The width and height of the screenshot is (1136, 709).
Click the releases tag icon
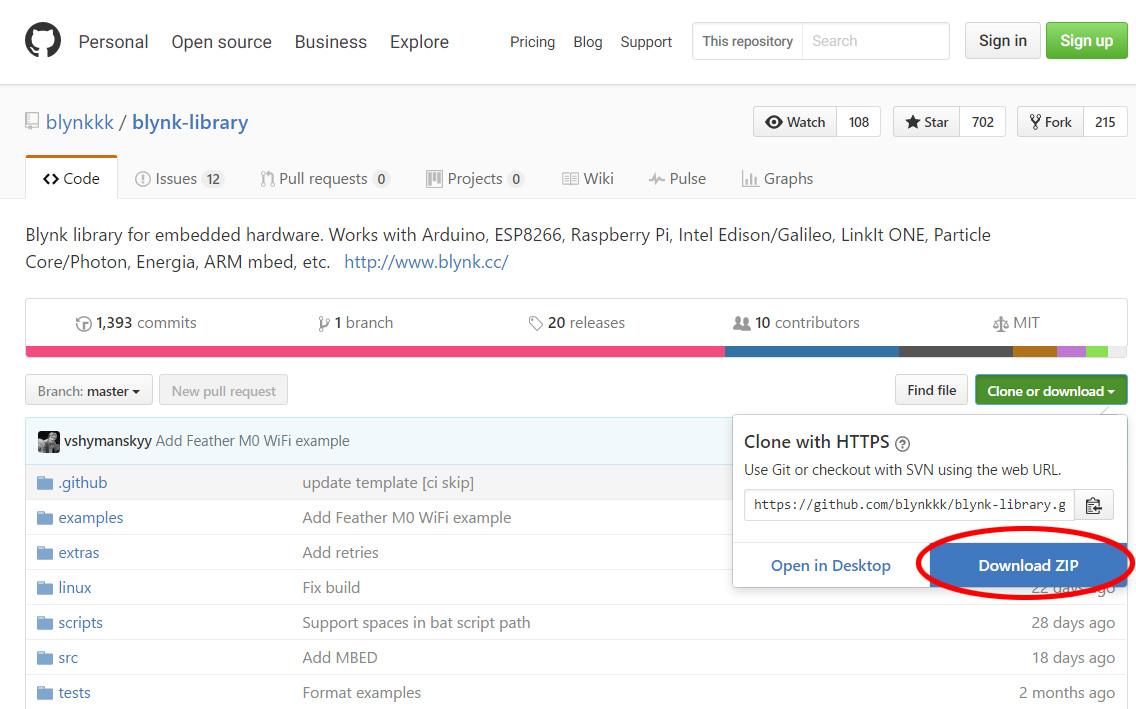click(536, 324)
